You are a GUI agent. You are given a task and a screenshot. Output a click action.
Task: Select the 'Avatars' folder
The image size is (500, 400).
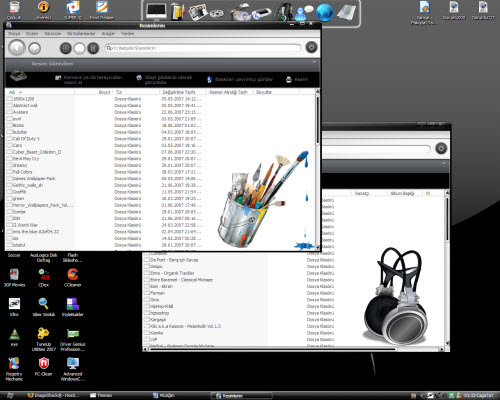[17, 112]
